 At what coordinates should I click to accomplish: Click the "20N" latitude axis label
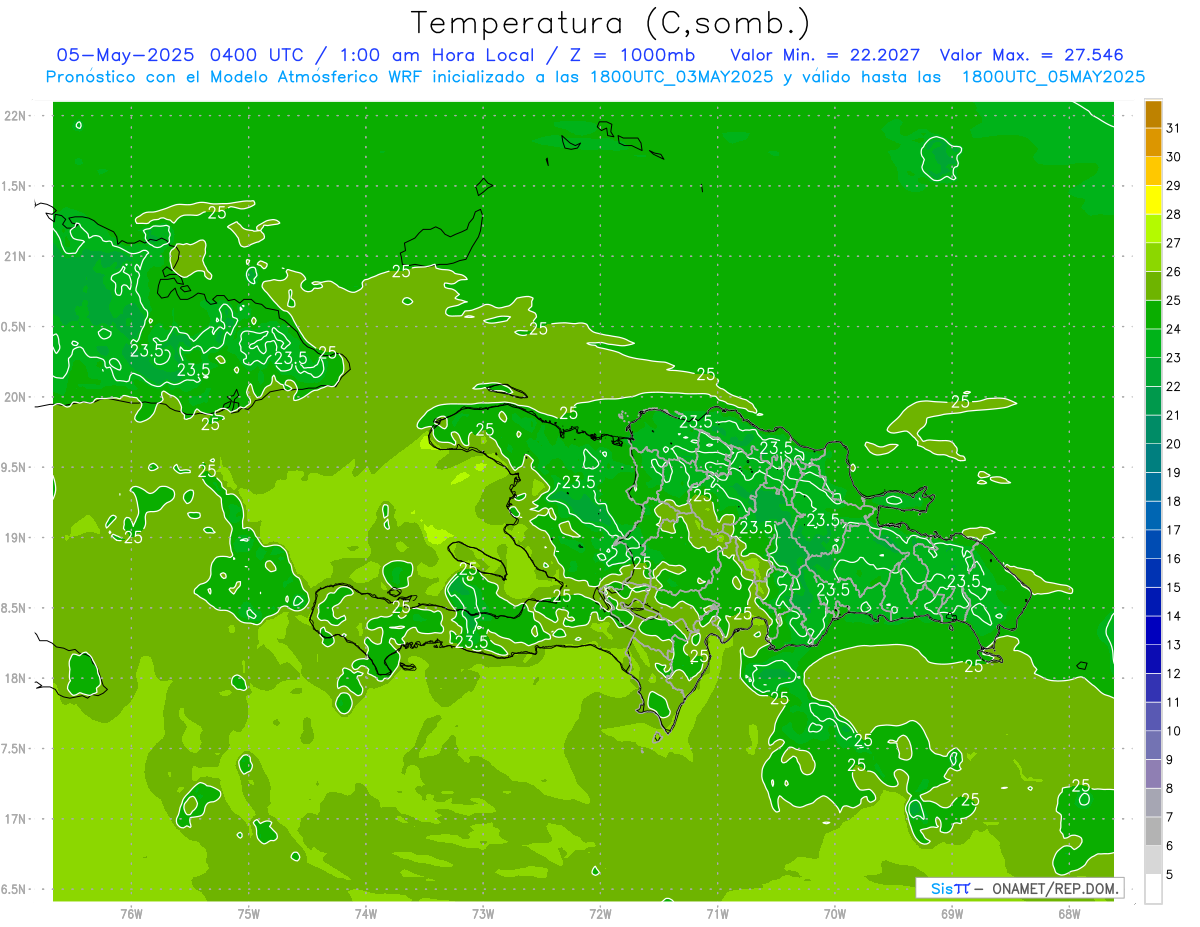point(16,398)
